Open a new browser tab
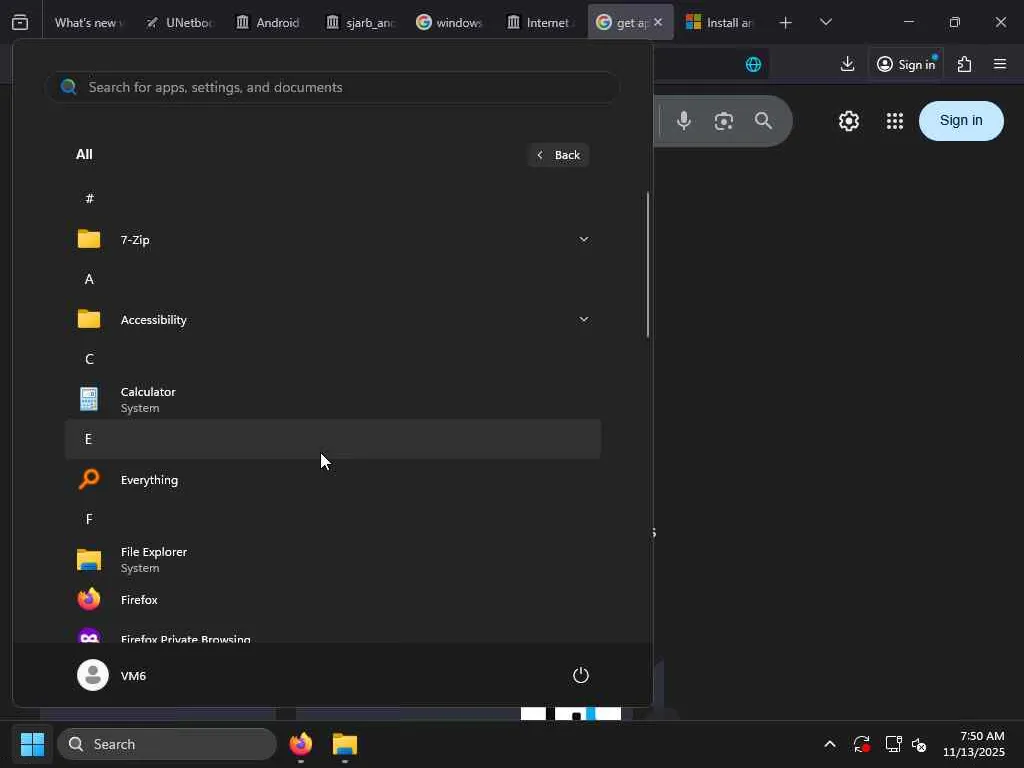Screen dimensions: 1024x768 (x=785, y=23)
